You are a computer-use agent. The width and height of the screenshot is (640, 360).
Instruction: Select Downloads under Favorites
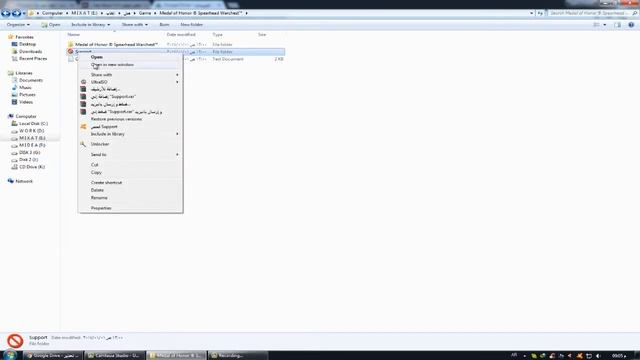30,51
